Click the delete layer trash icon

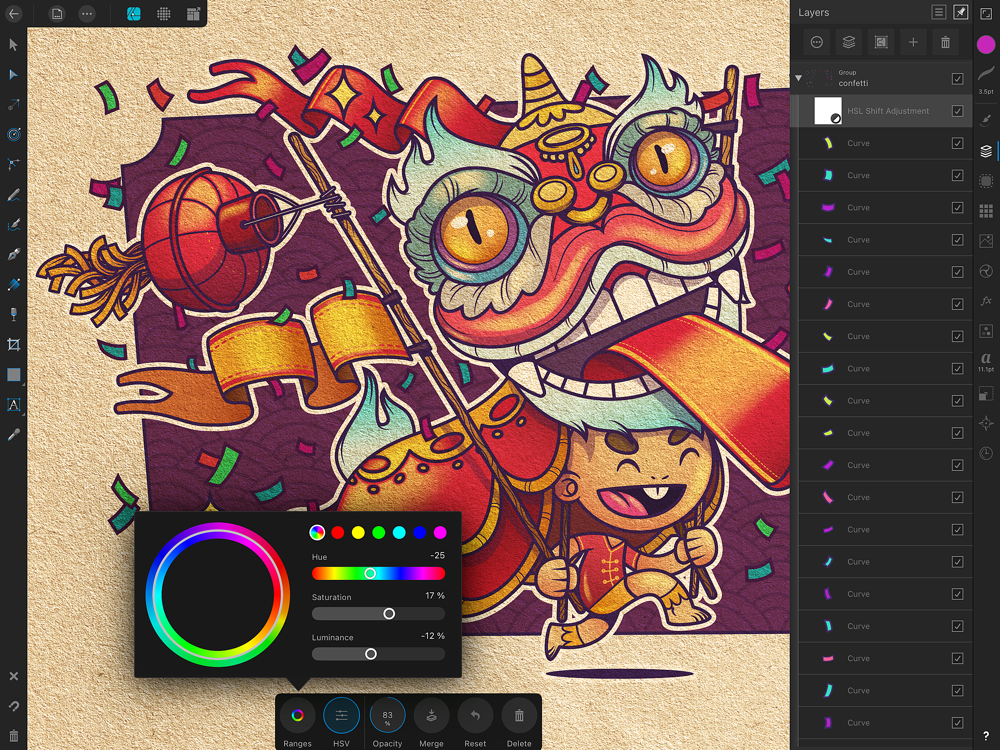(x=945, y=42)
